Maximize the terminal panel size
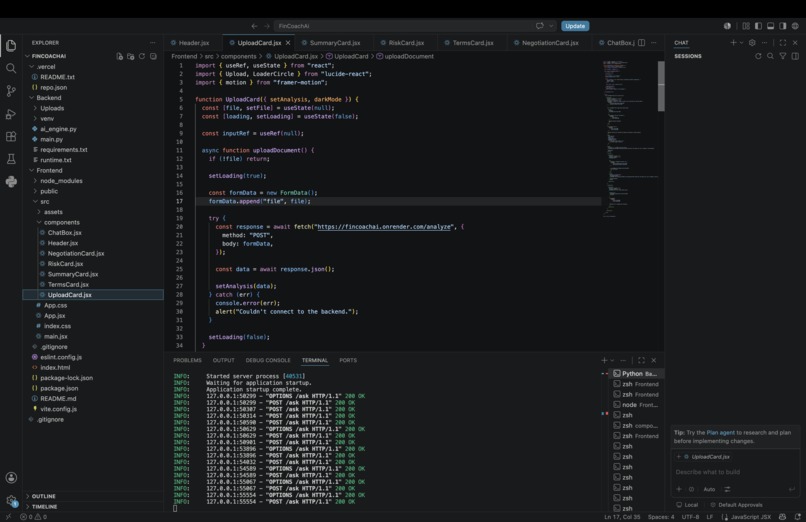This screenshot has height=522, width=806. click(x=641, y=360)
